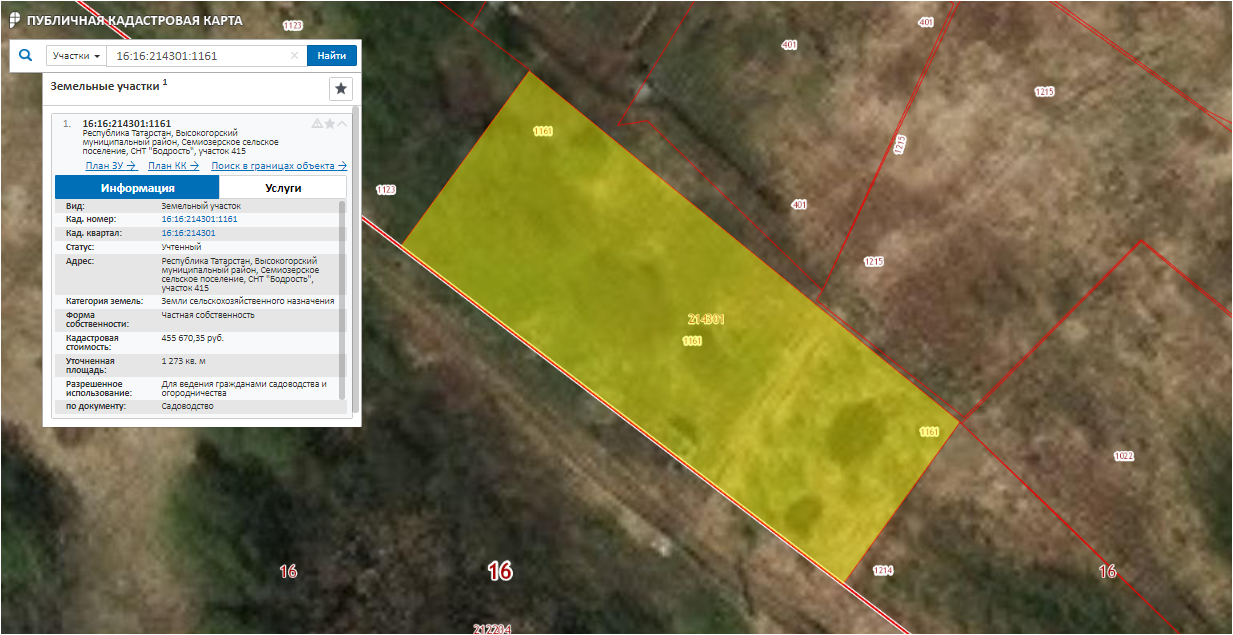The image size is (1233, 635).
Task: Select the Информация tab
Action: coord(137,187)
